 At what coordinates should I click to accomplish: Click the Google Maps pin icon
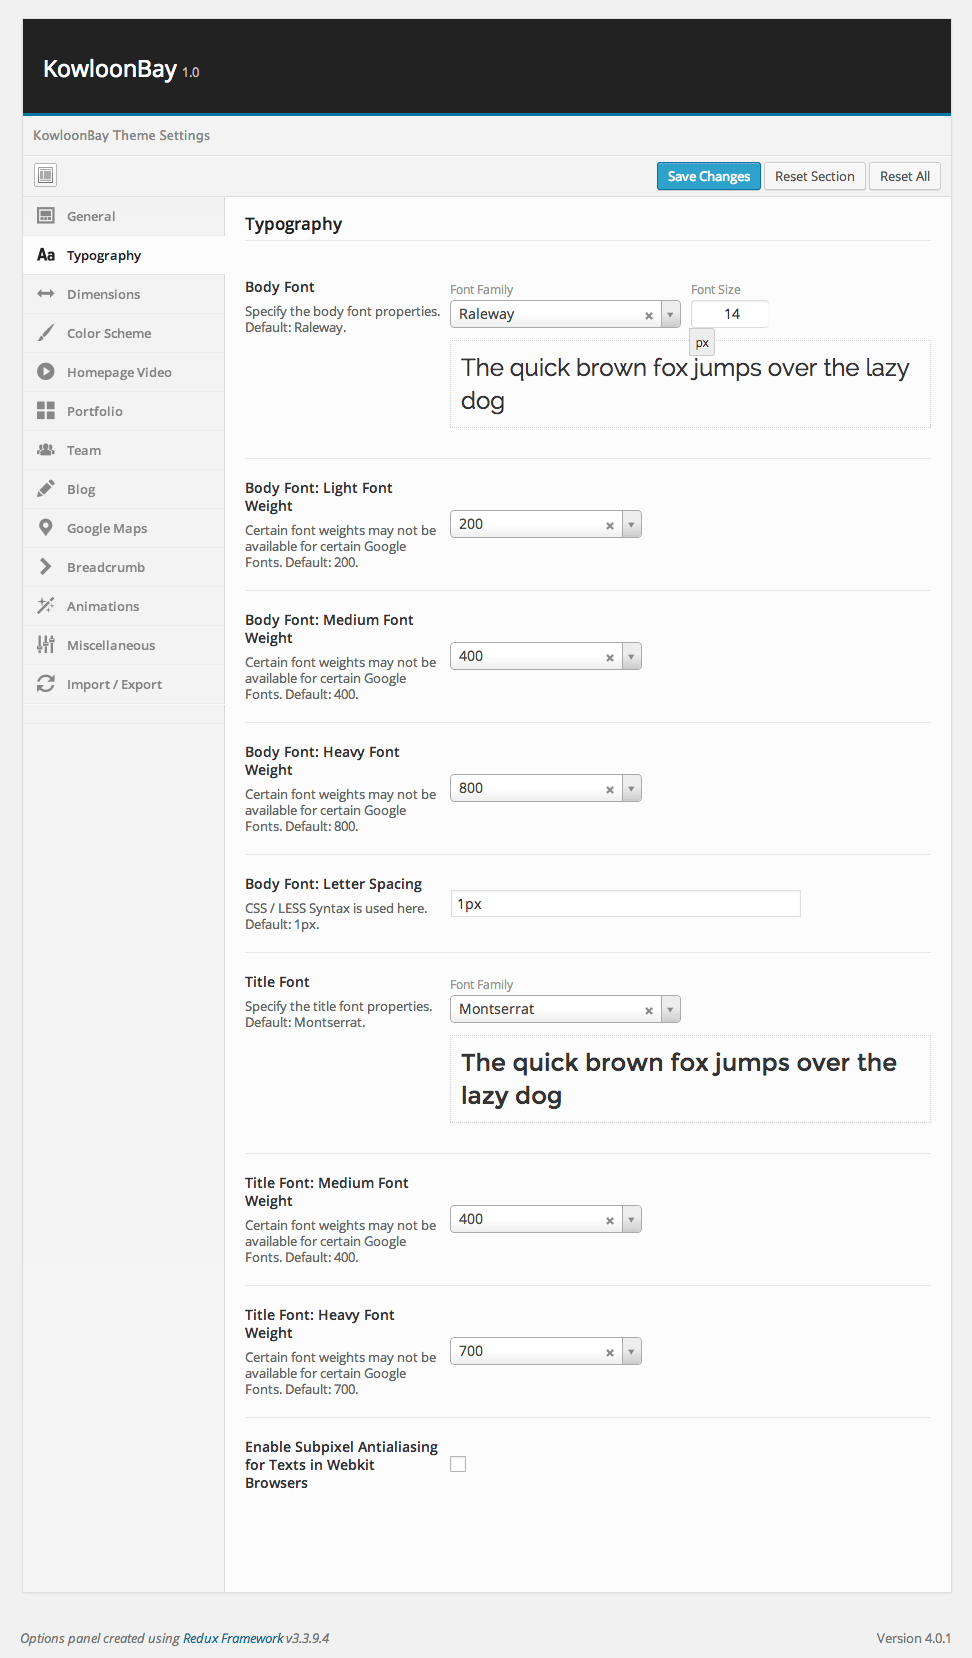click(x=45, y=528)
